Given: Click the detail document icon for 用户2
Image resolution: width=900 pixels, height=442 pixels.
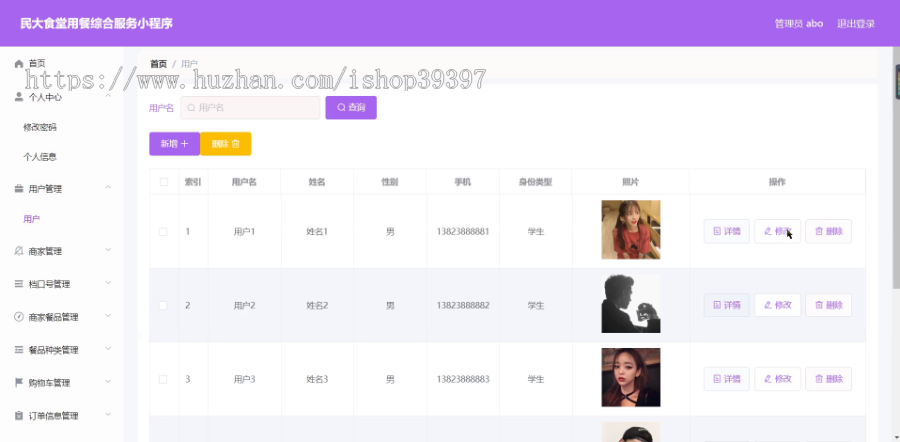Looking at the screenshot, I should click(717, 305).
